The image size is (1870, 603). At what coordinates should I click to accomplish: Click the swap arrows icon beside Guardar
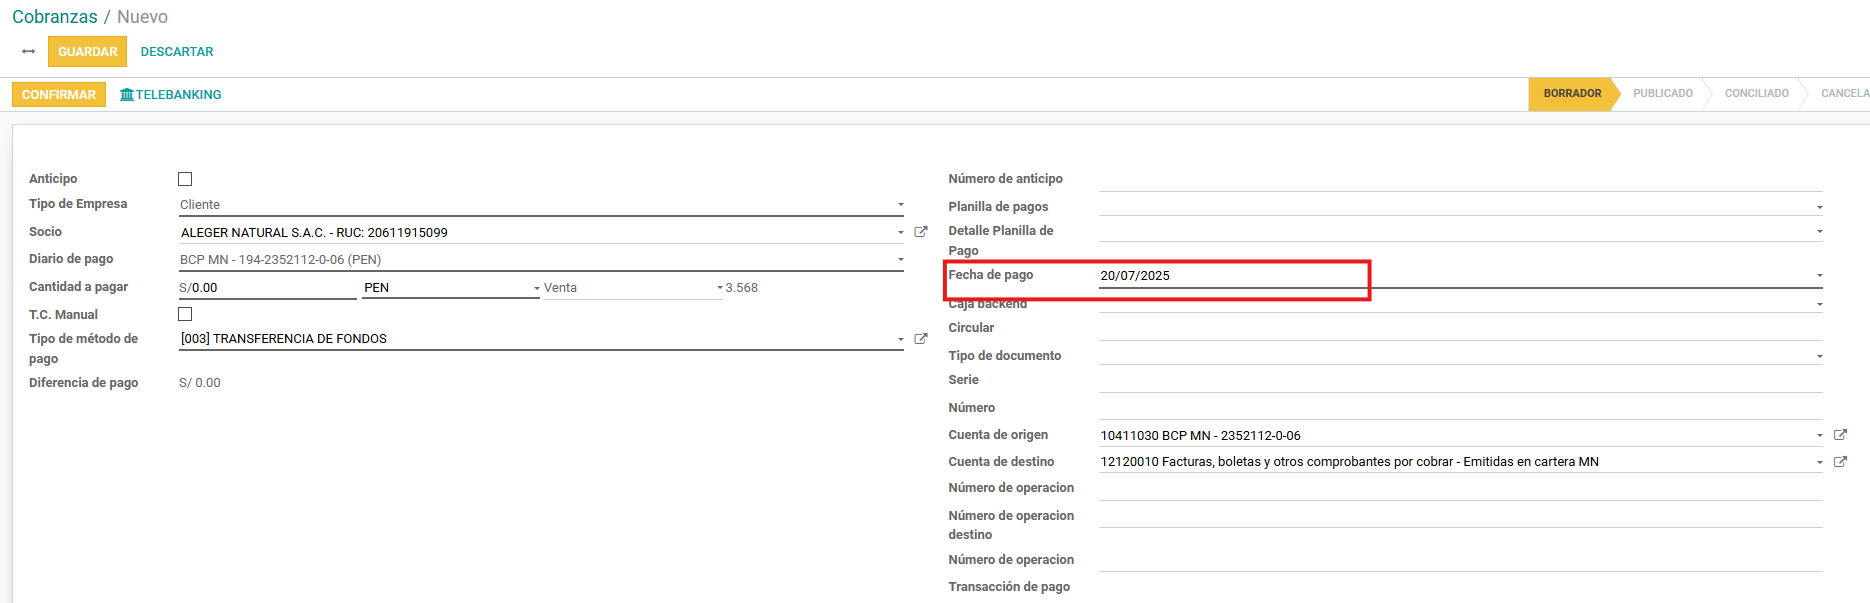pyautogui.click(x=28, y=51)
